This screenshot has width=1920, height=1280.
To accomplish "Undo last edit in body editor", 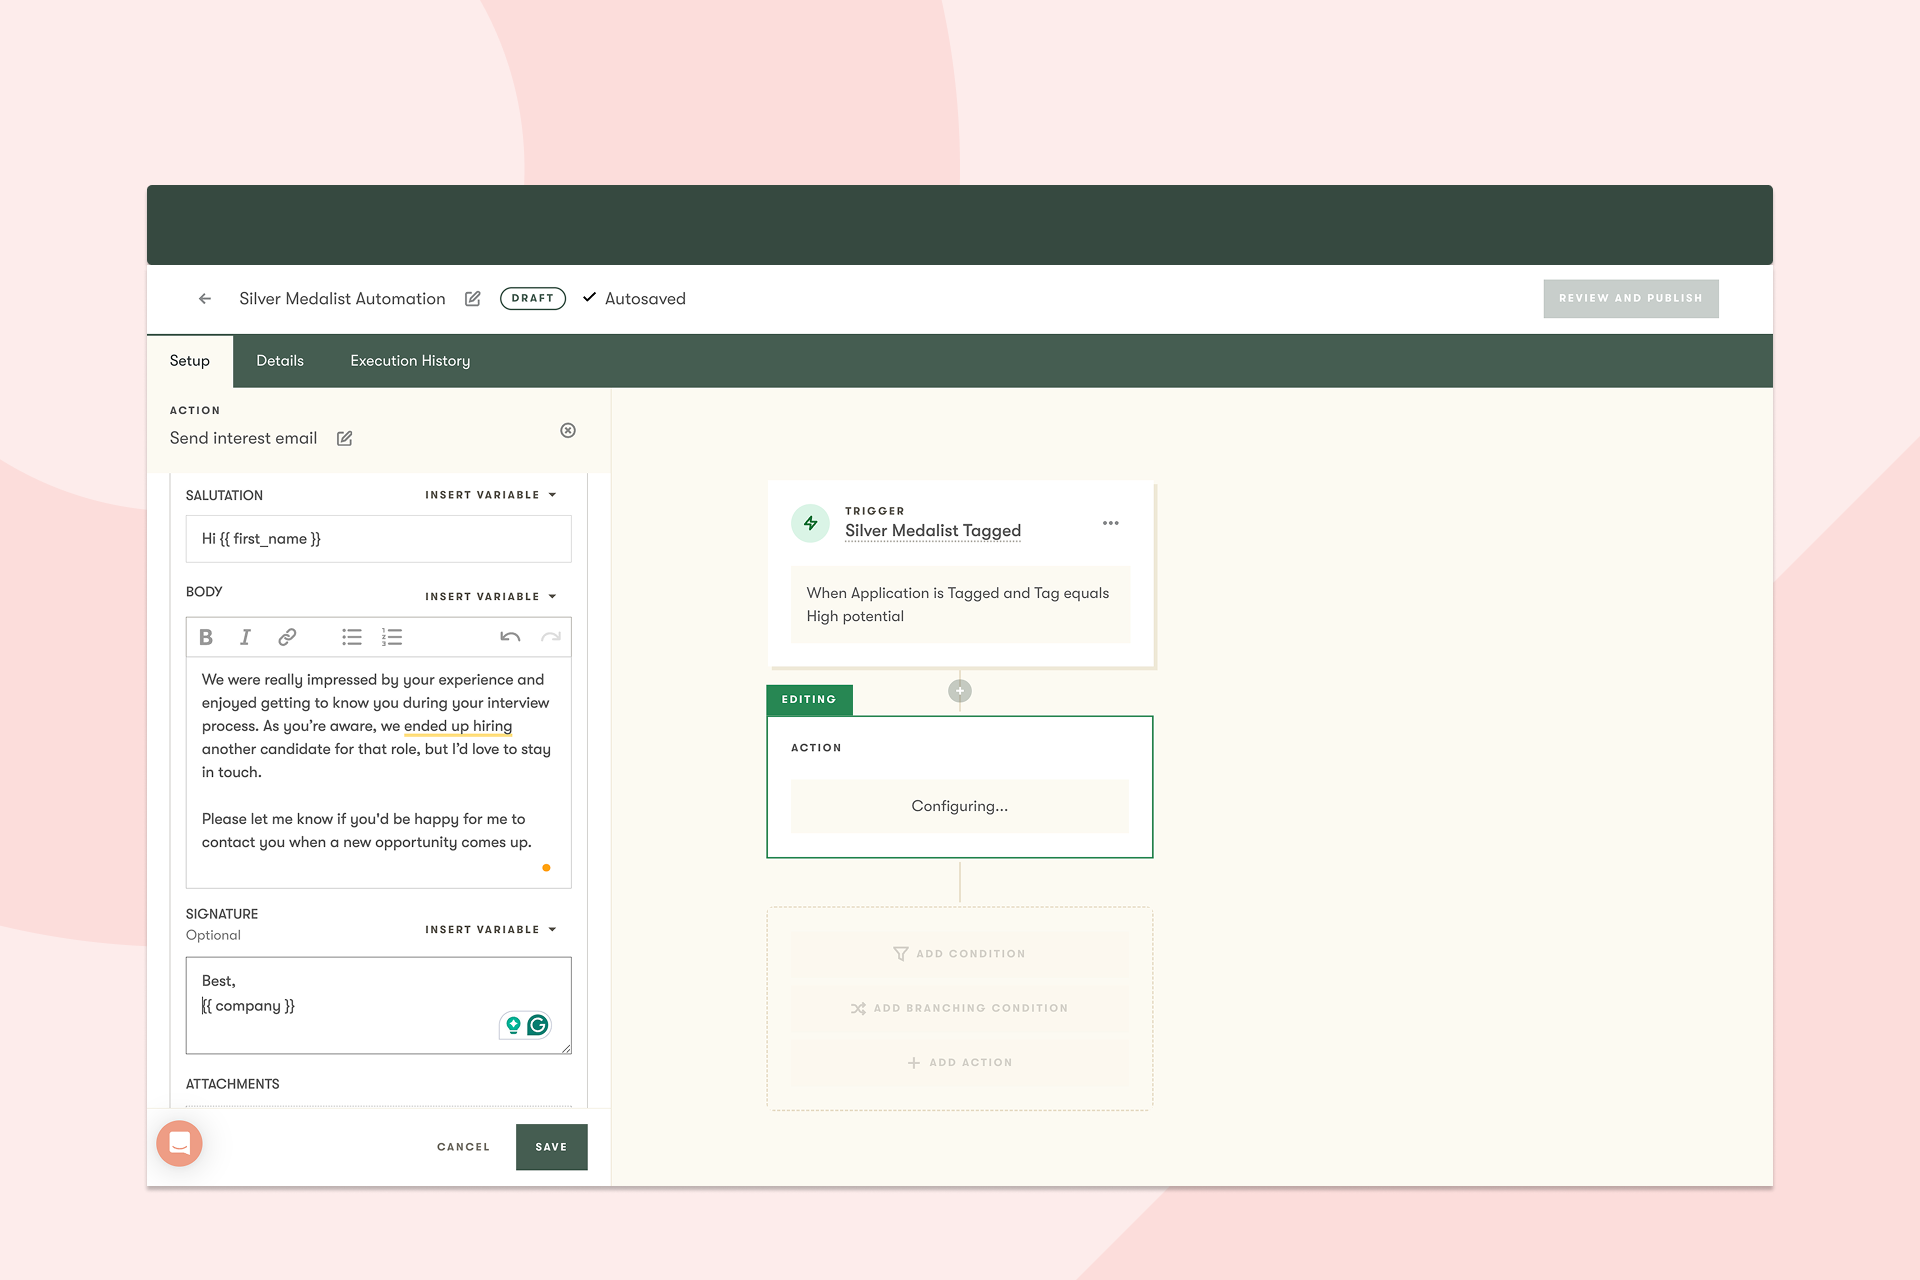I will coord(510,637).
